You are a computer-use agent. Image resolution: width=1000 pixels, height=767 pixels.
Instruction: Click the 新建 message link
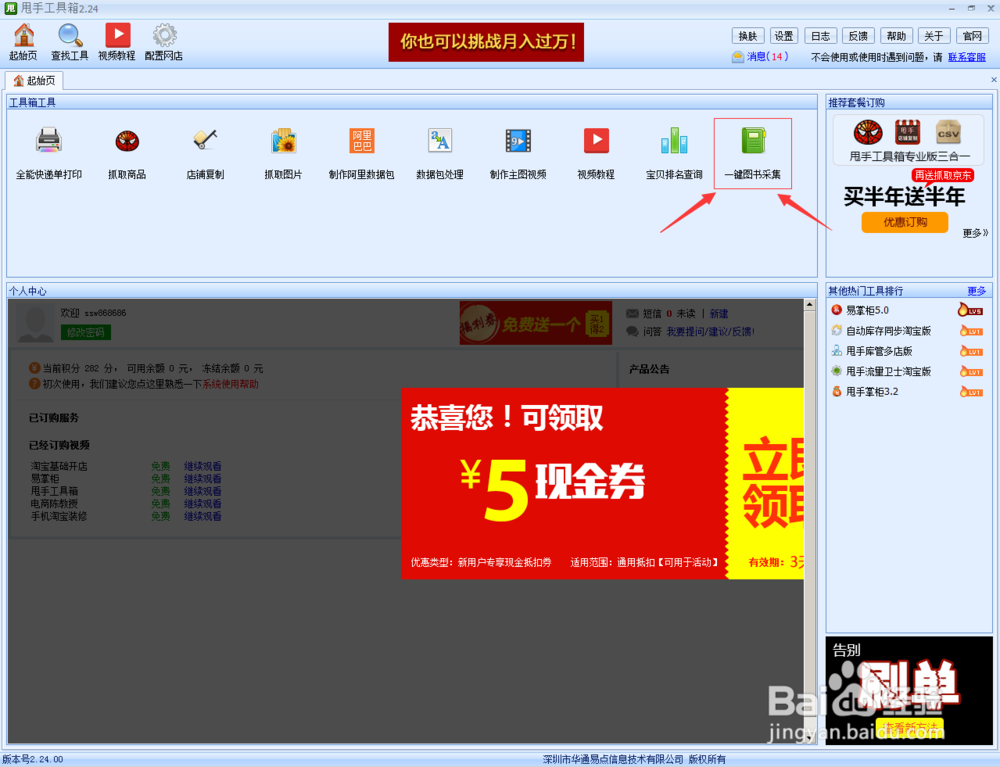click(x=719, y=314)
